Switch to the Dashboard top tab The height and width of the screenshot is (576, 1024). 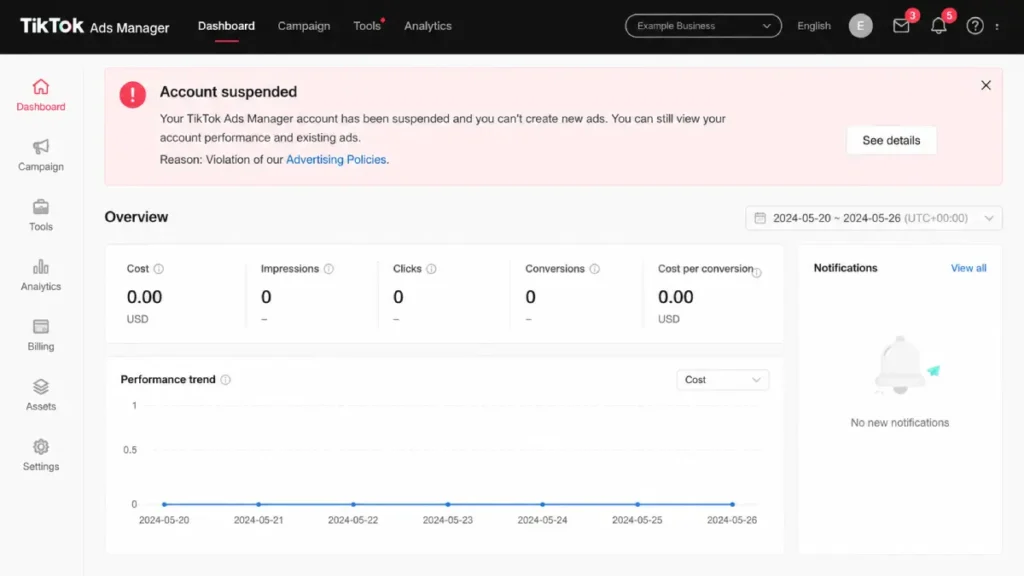click(226, 26)
